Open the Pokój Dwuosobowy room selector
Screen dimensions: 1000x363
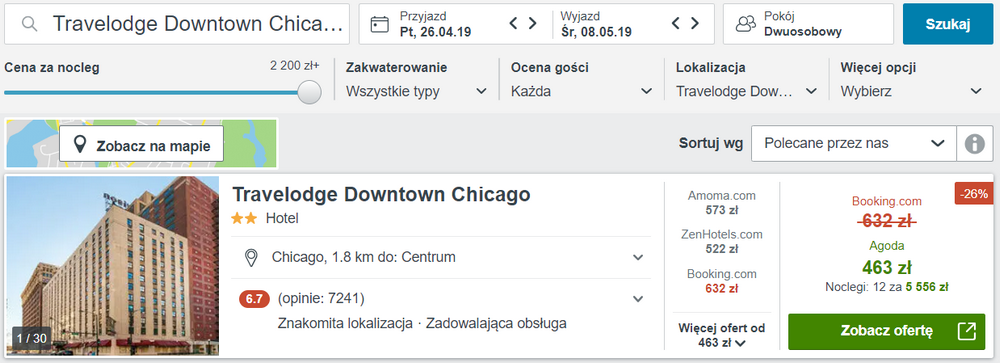point(808,24)
